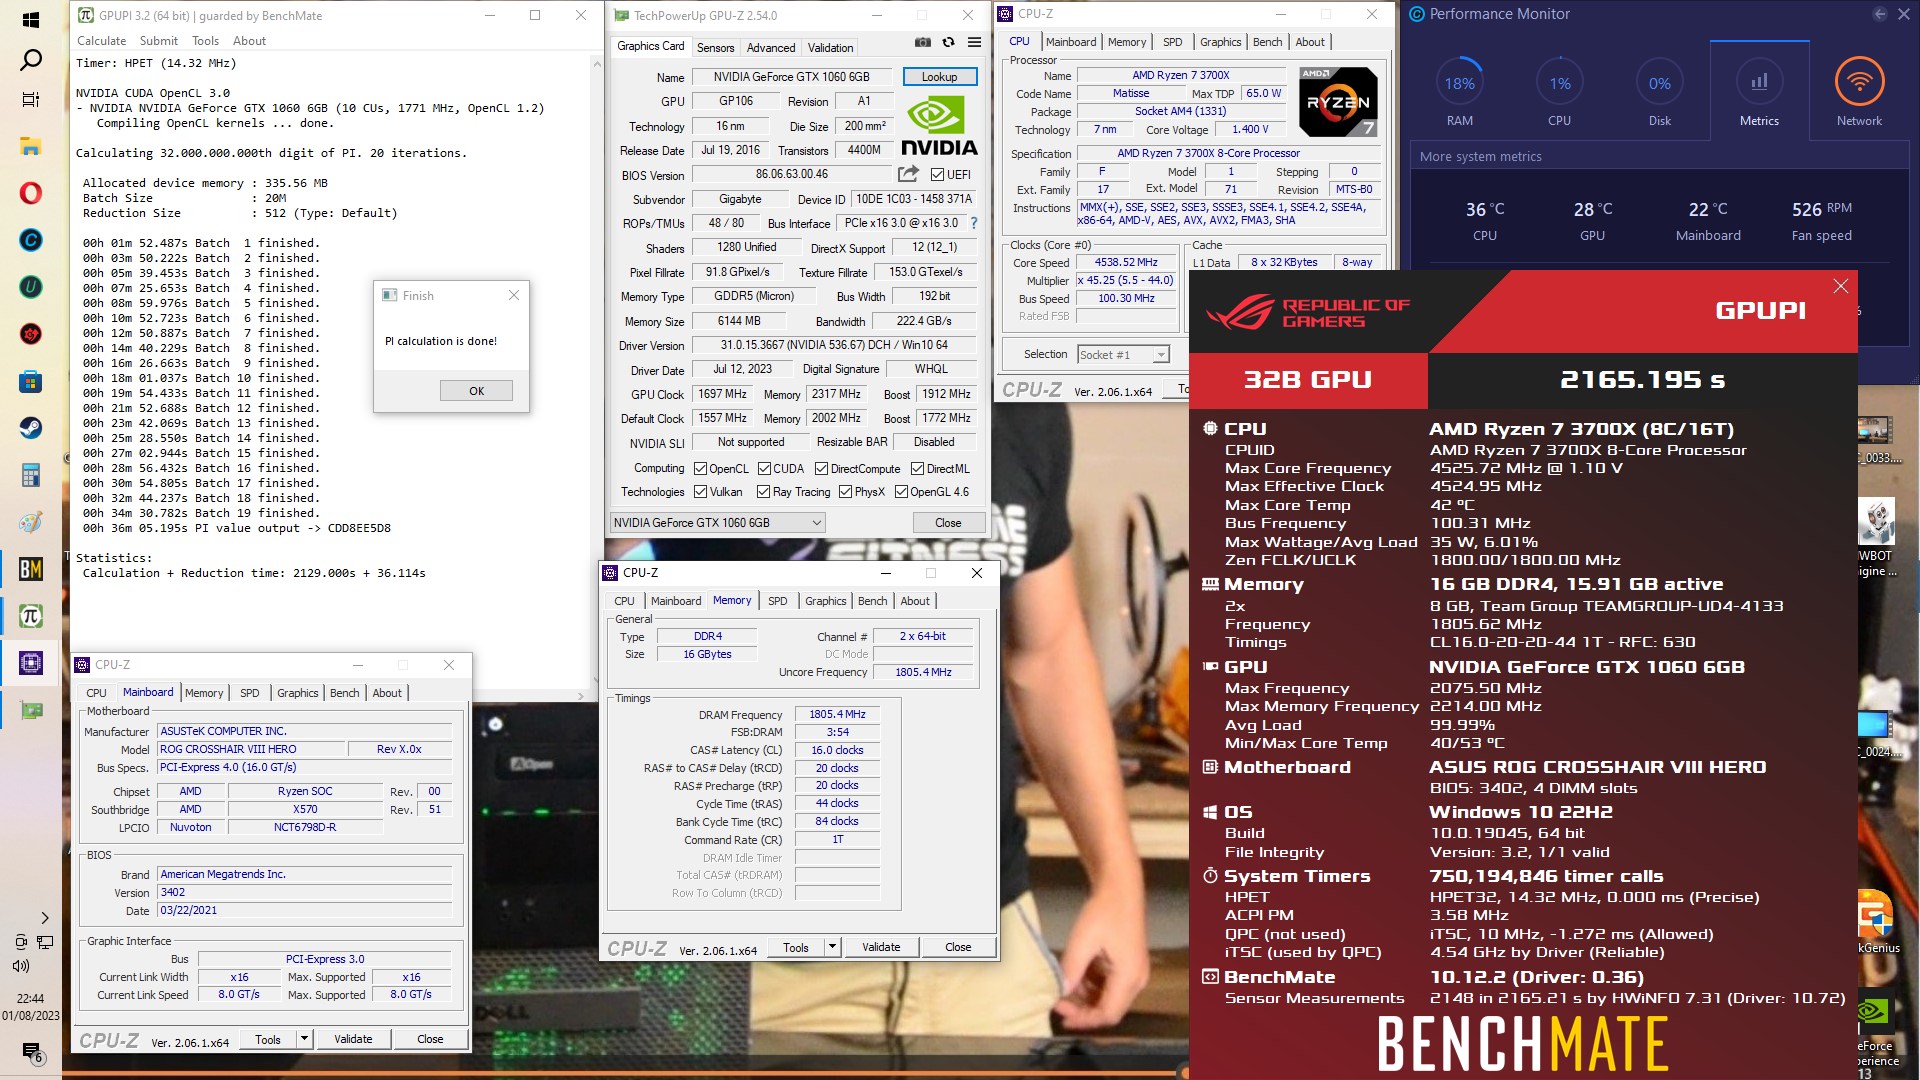1920x1080 pixels.
Task: Open GPU selection dropdown in GPU-Z
Action: point(717,522)
